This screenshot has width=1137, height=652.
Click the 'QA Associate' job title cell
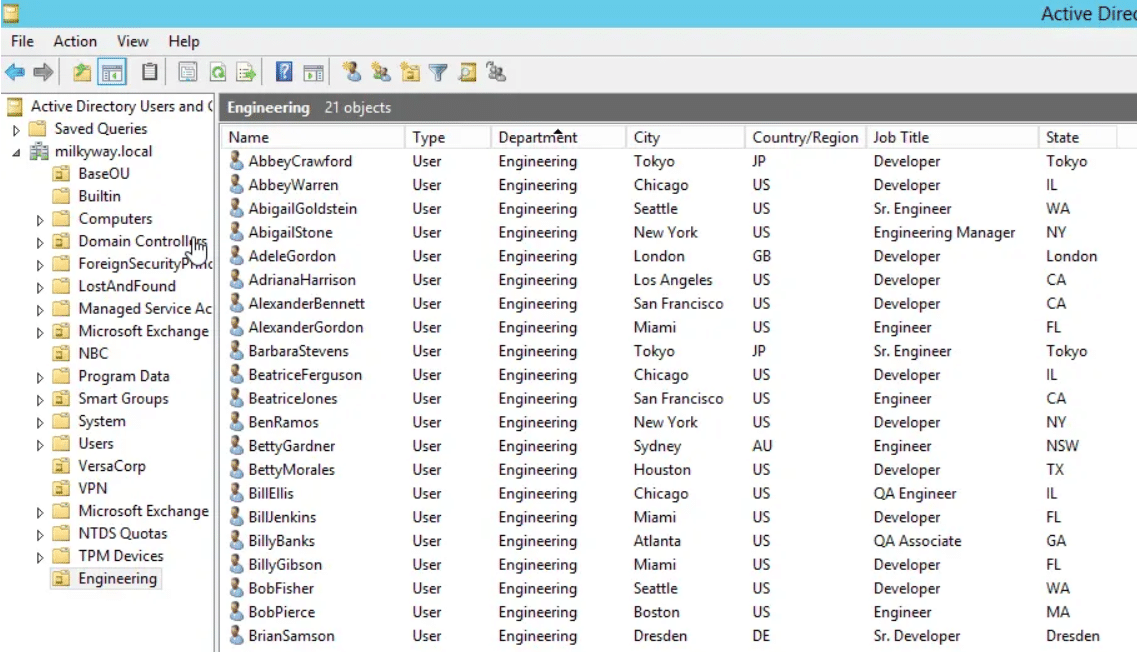[917, 541]
